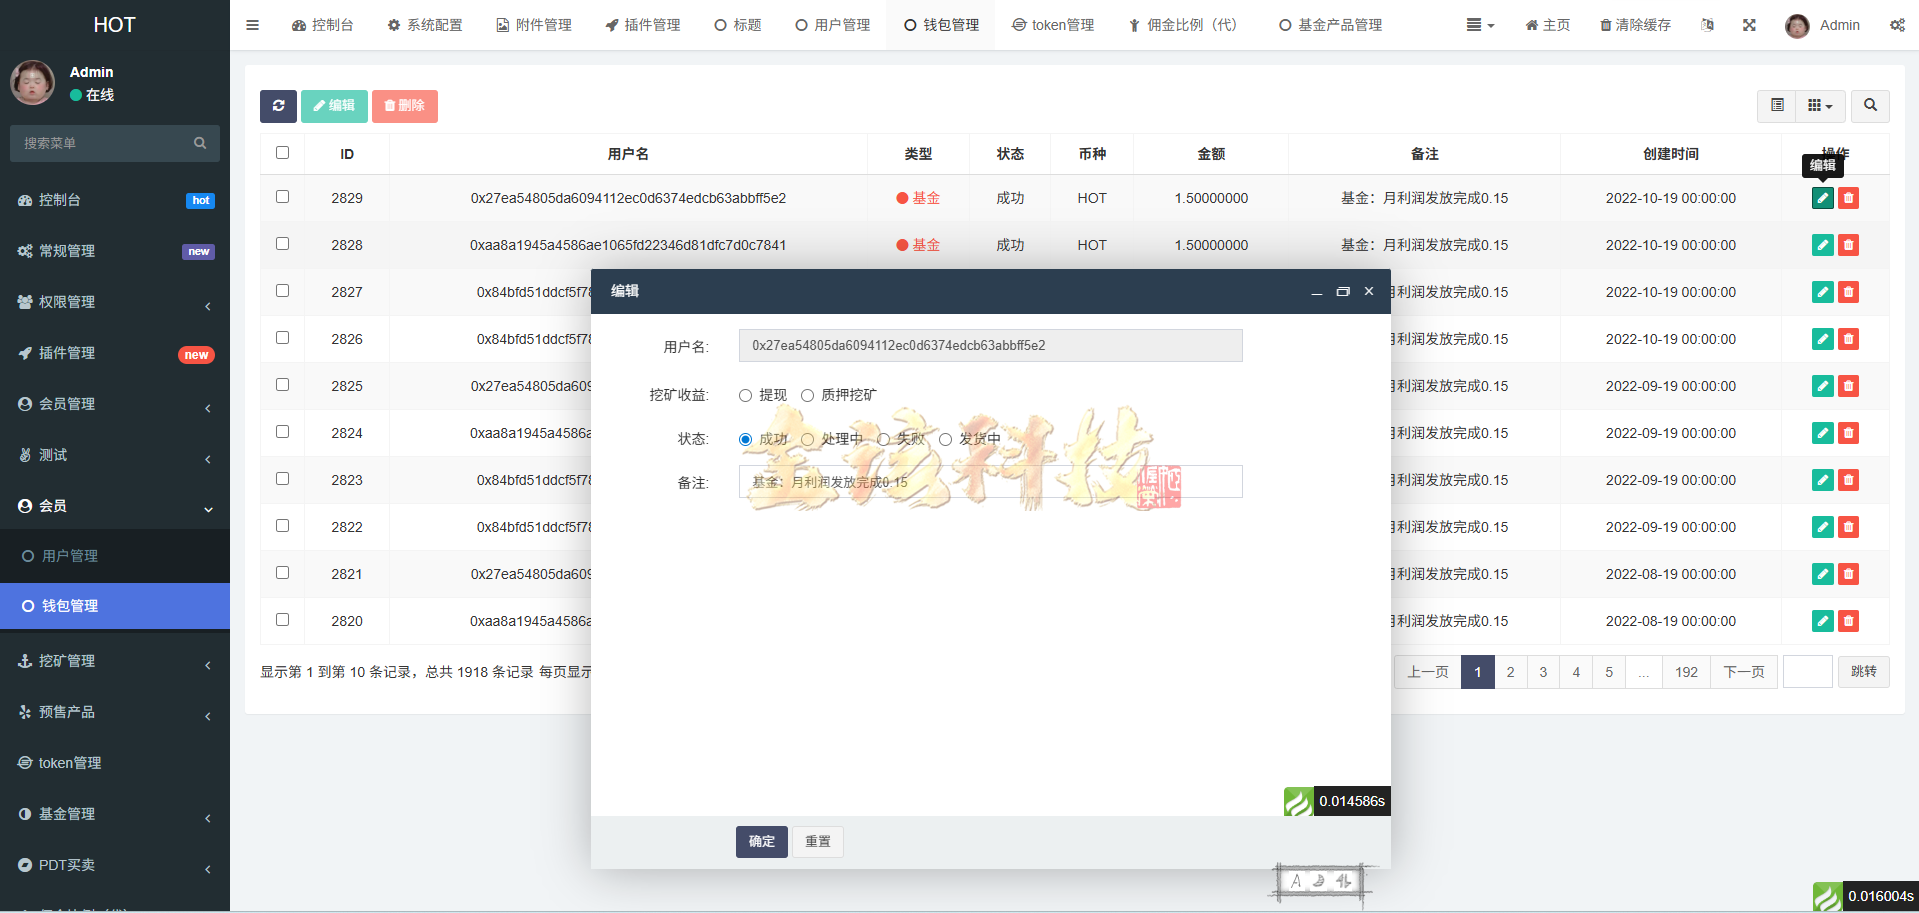Switch to the token管理 menu tab

1053,24
